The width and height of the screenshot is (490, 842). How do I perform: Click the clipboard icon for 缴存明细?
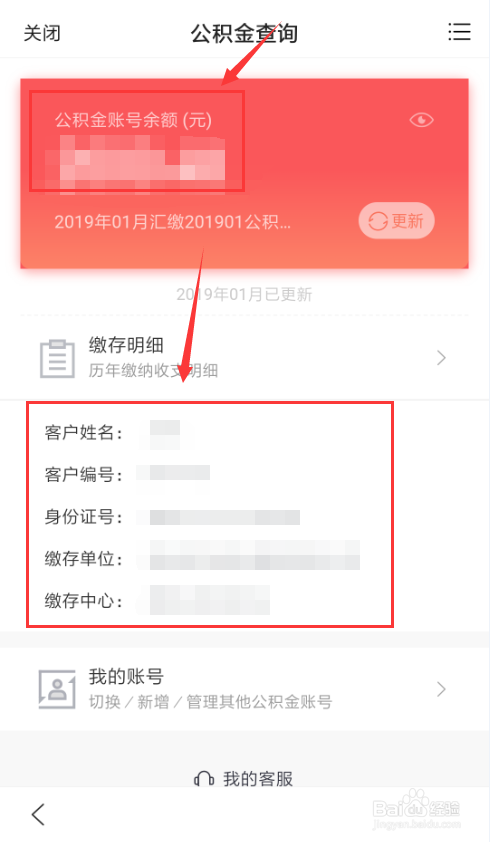coord(57,358)
